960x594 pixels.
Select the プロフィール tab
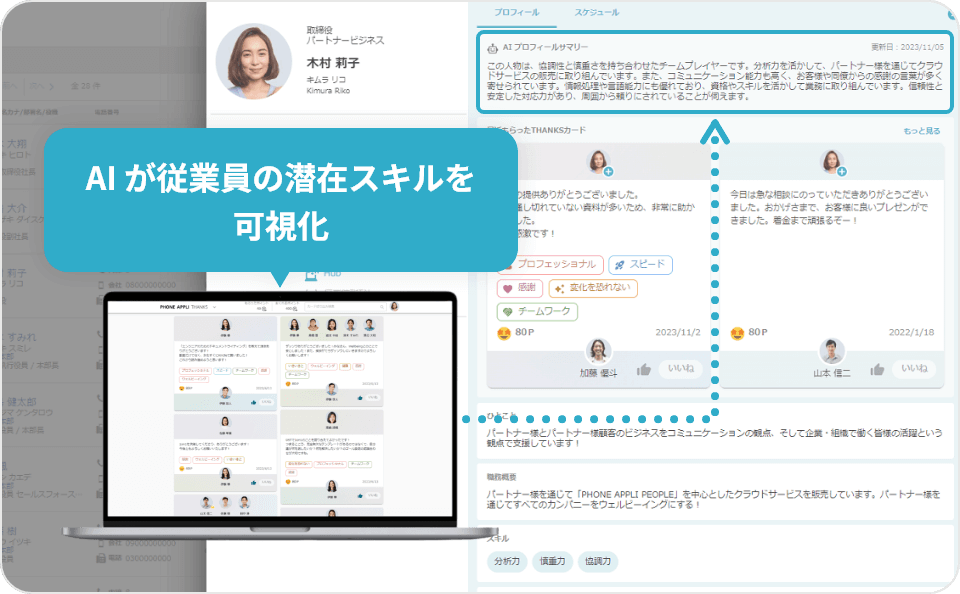point(518,13)
